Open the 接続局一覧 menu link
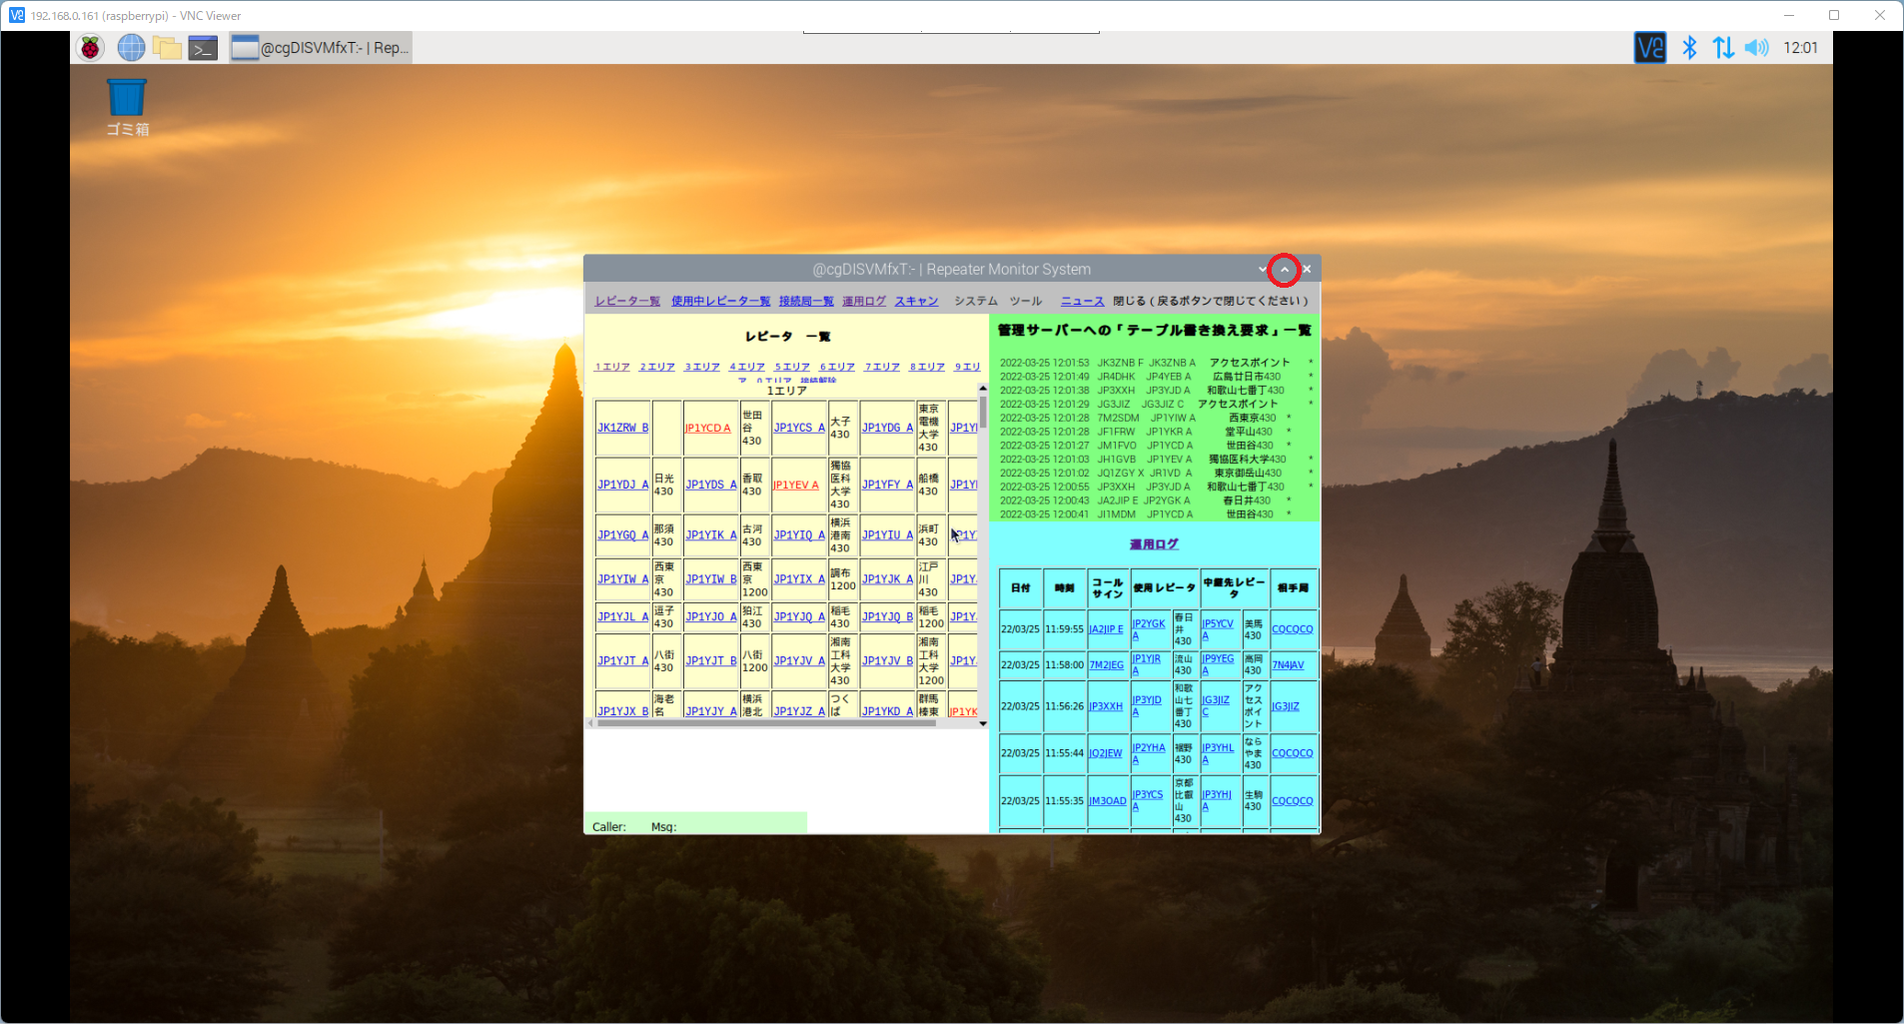The width and height of the screenshot is (1904, 1024). [806, 301]
